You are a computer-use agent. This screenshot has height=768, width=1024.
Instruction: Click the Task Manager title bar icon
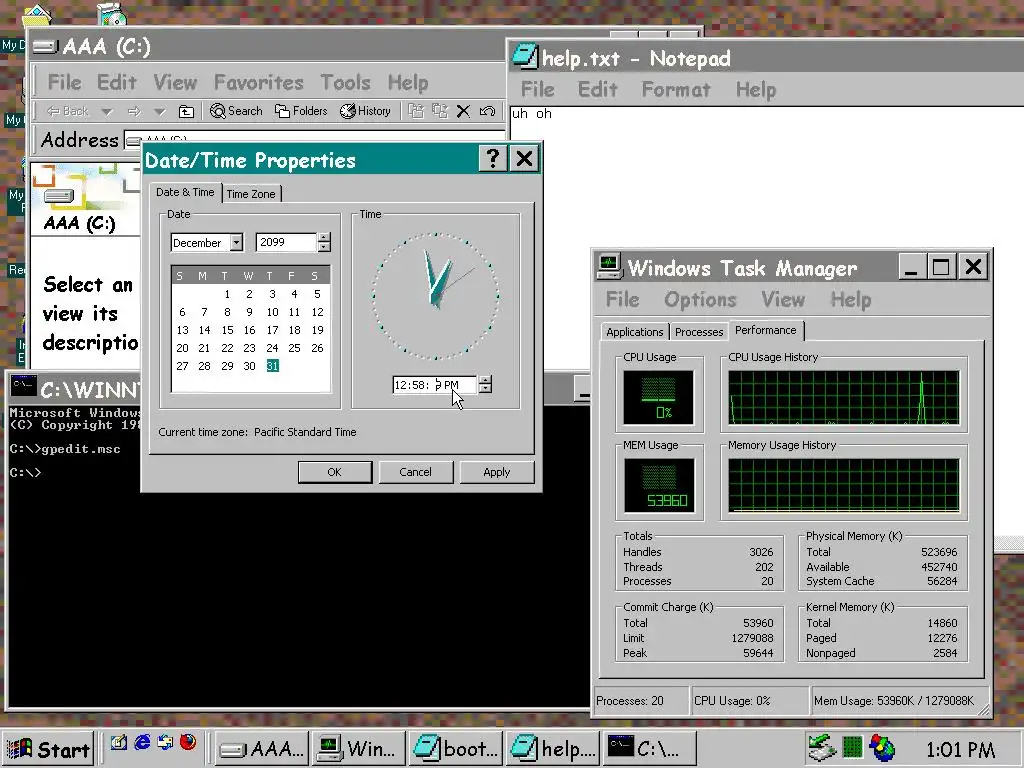pos(609,266)
